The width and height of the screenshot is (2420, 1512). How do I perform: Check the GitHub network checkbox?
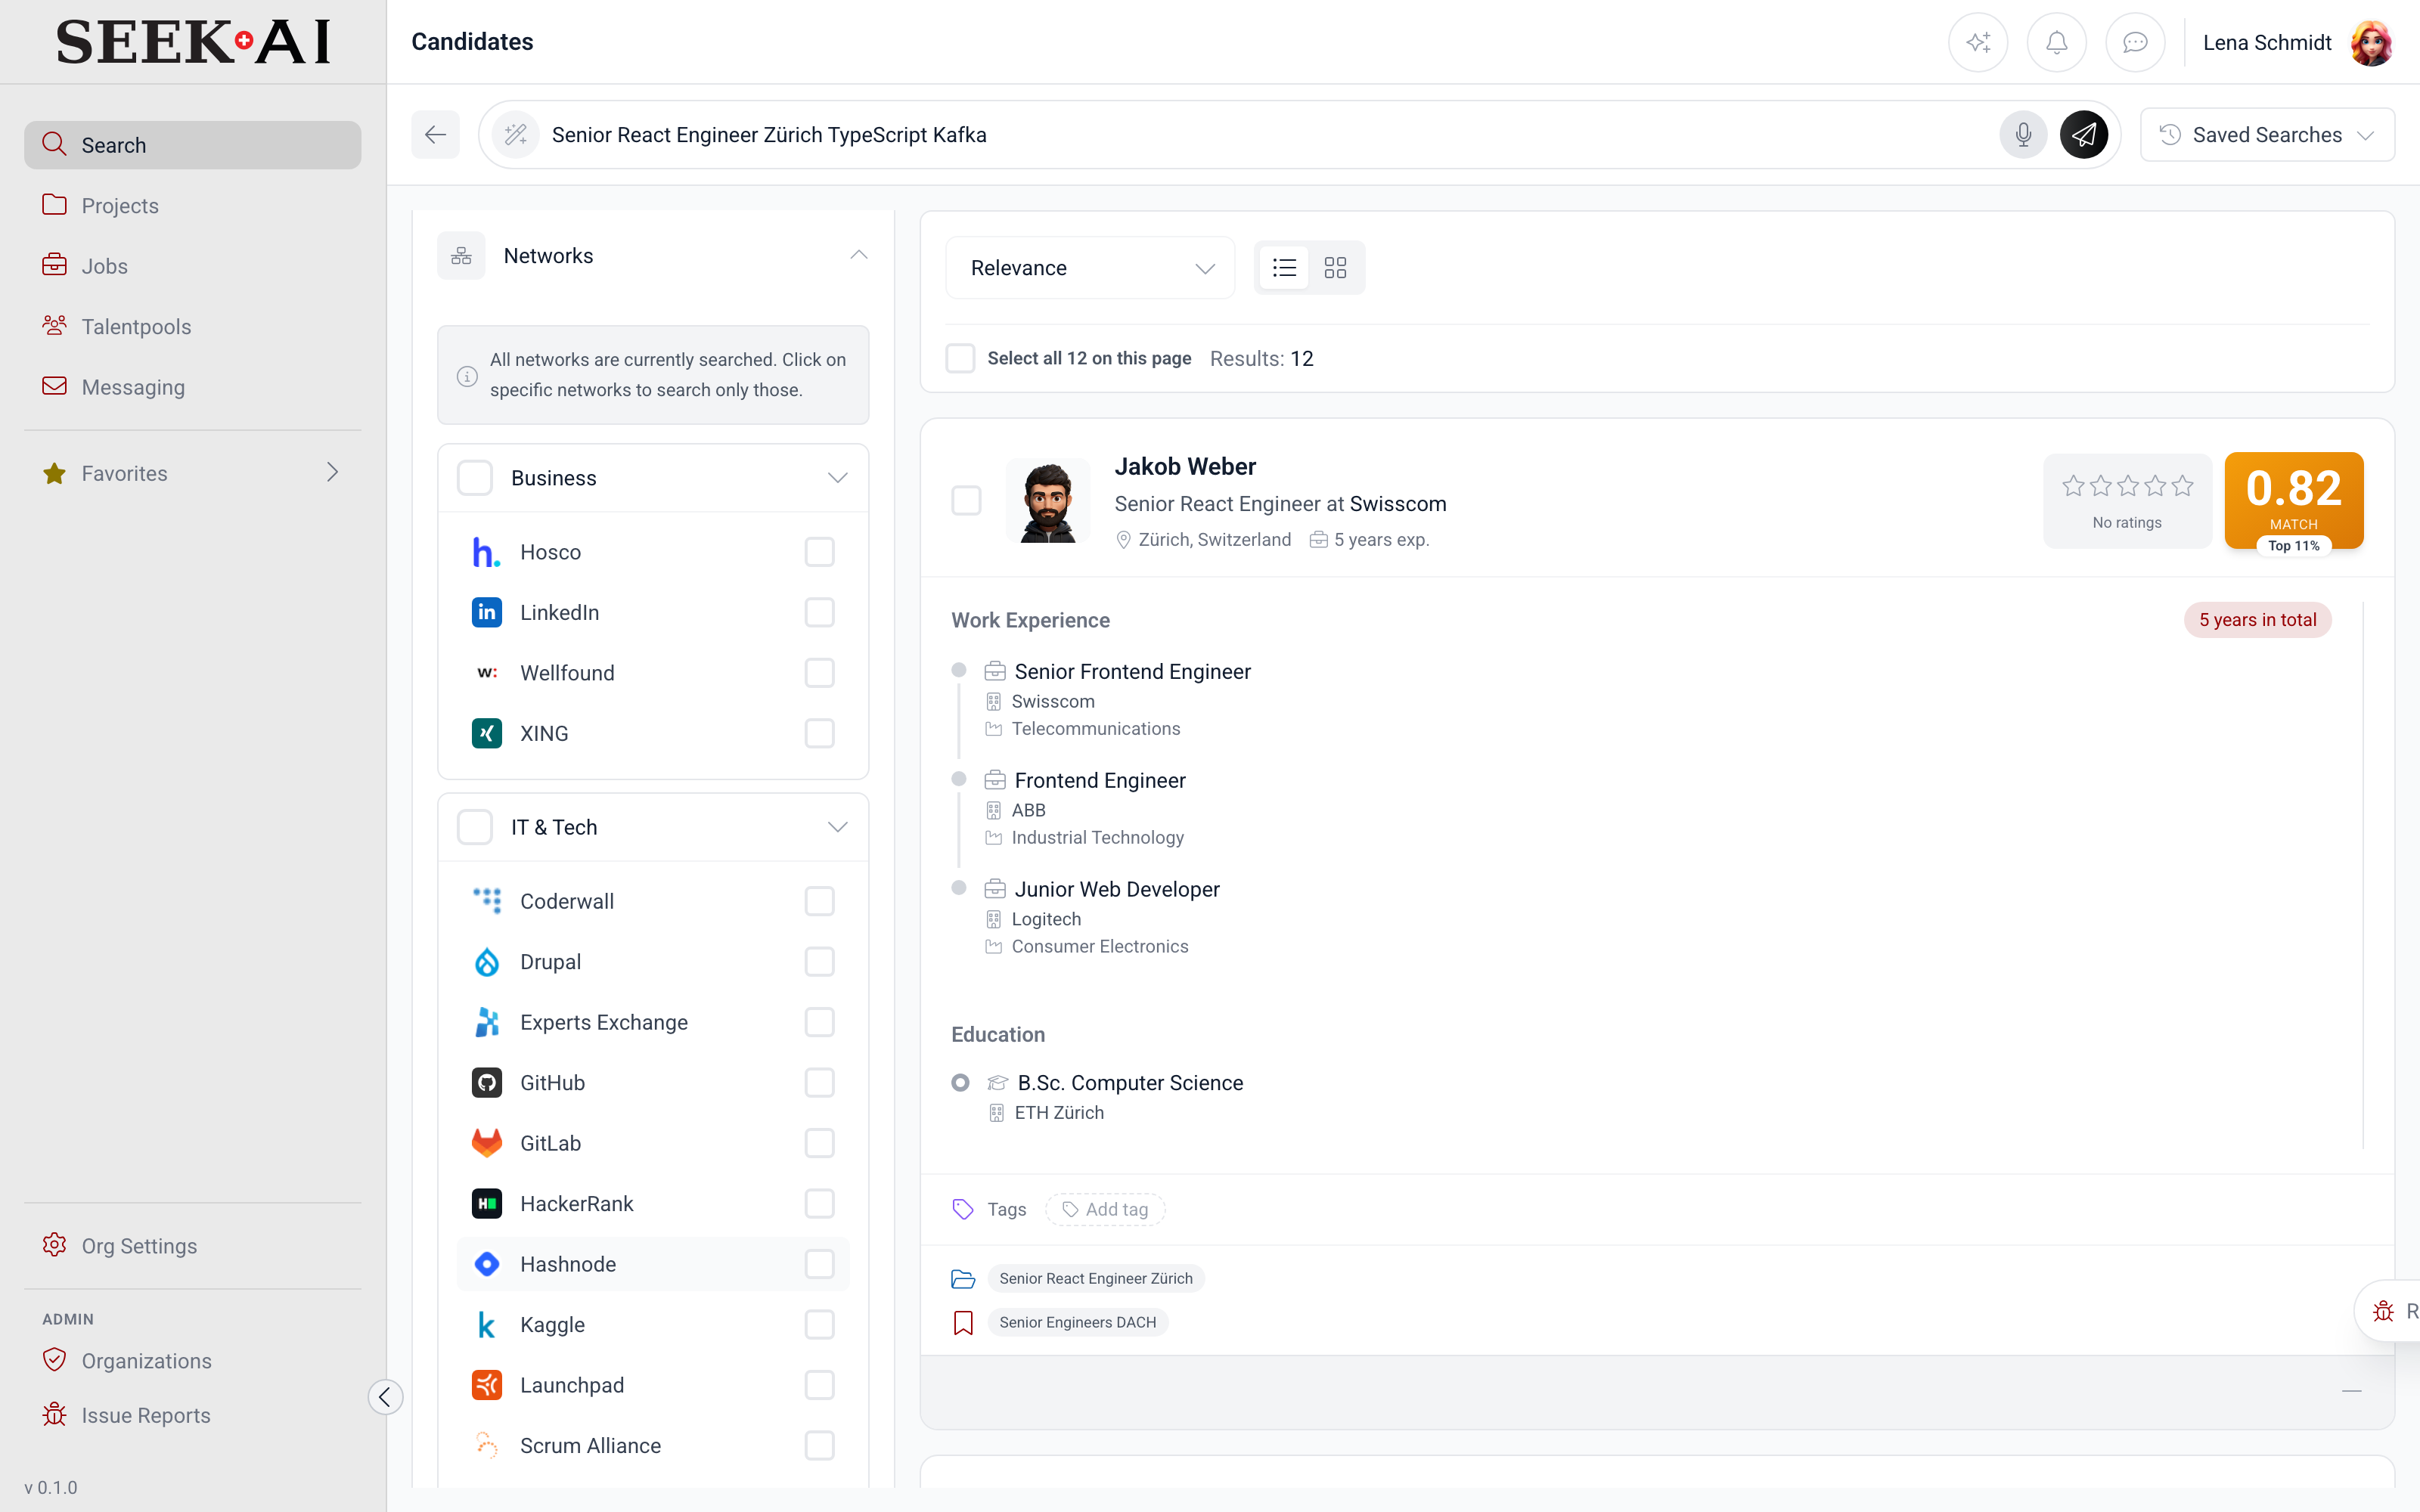click(x=819, y=1082)
